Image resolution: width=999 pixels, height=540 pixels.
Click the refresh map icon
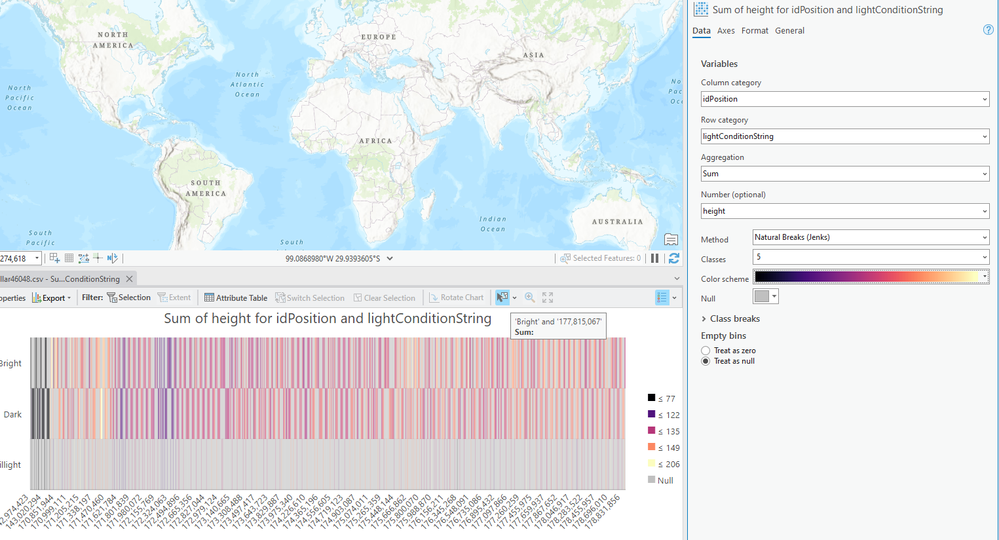[x=674, y=258]
